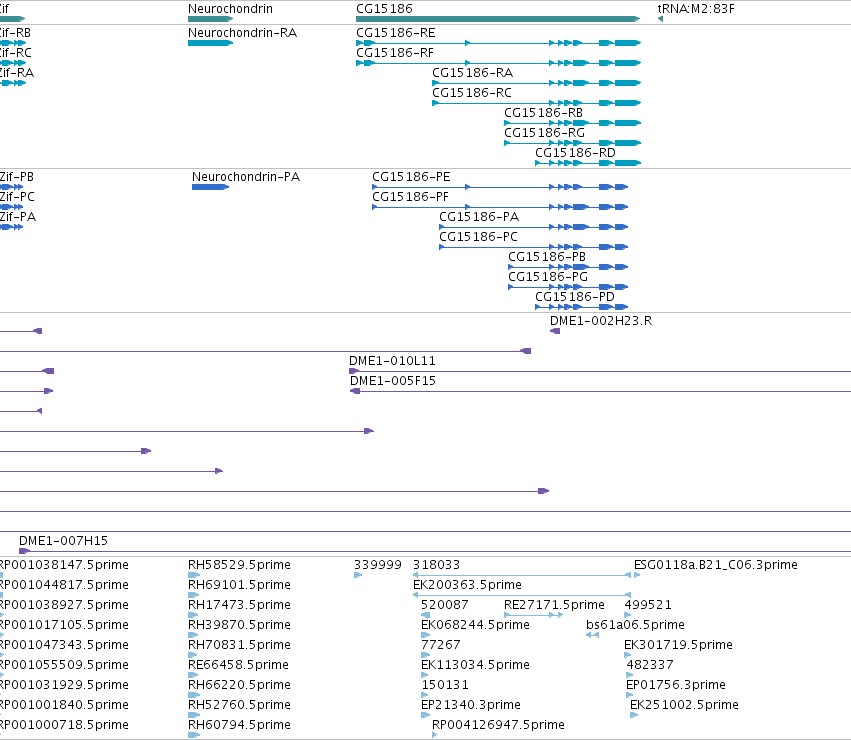Screen dimensions: 851x740
Task: Click the RH69101.5prime EST label
Action: (239, 585)
